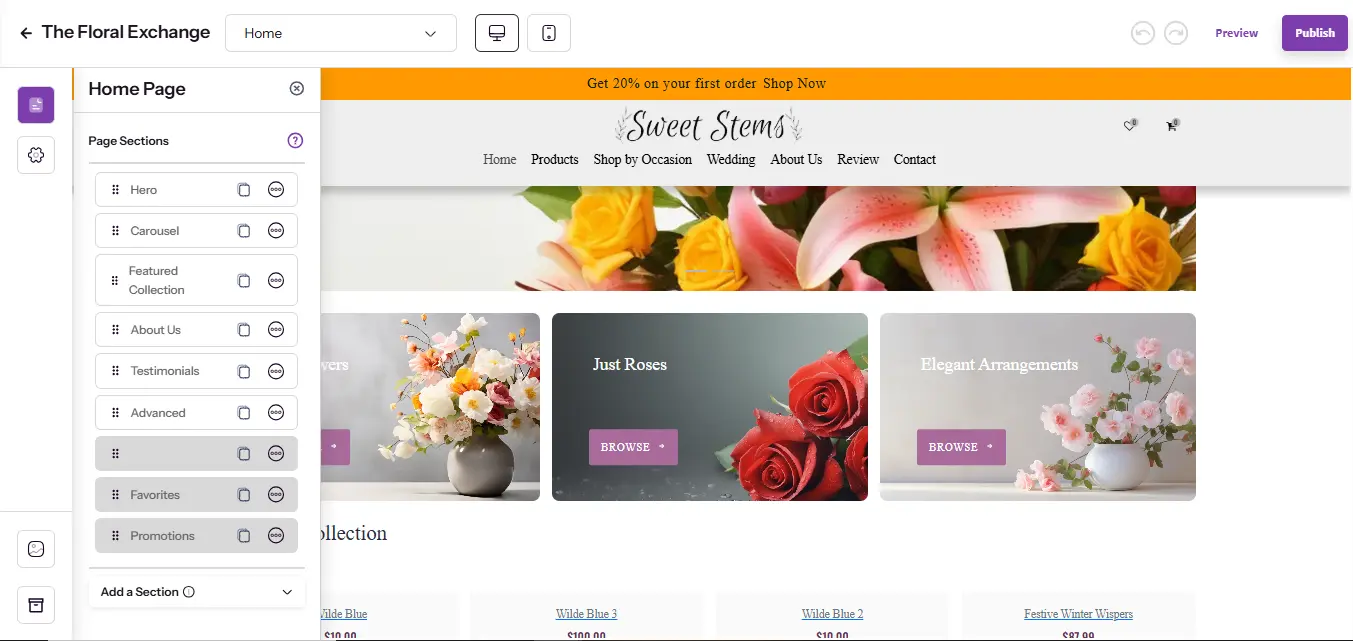Click the Shop Now link in orange banner
The image size is (1353, 641).
(x=795, y=83)
